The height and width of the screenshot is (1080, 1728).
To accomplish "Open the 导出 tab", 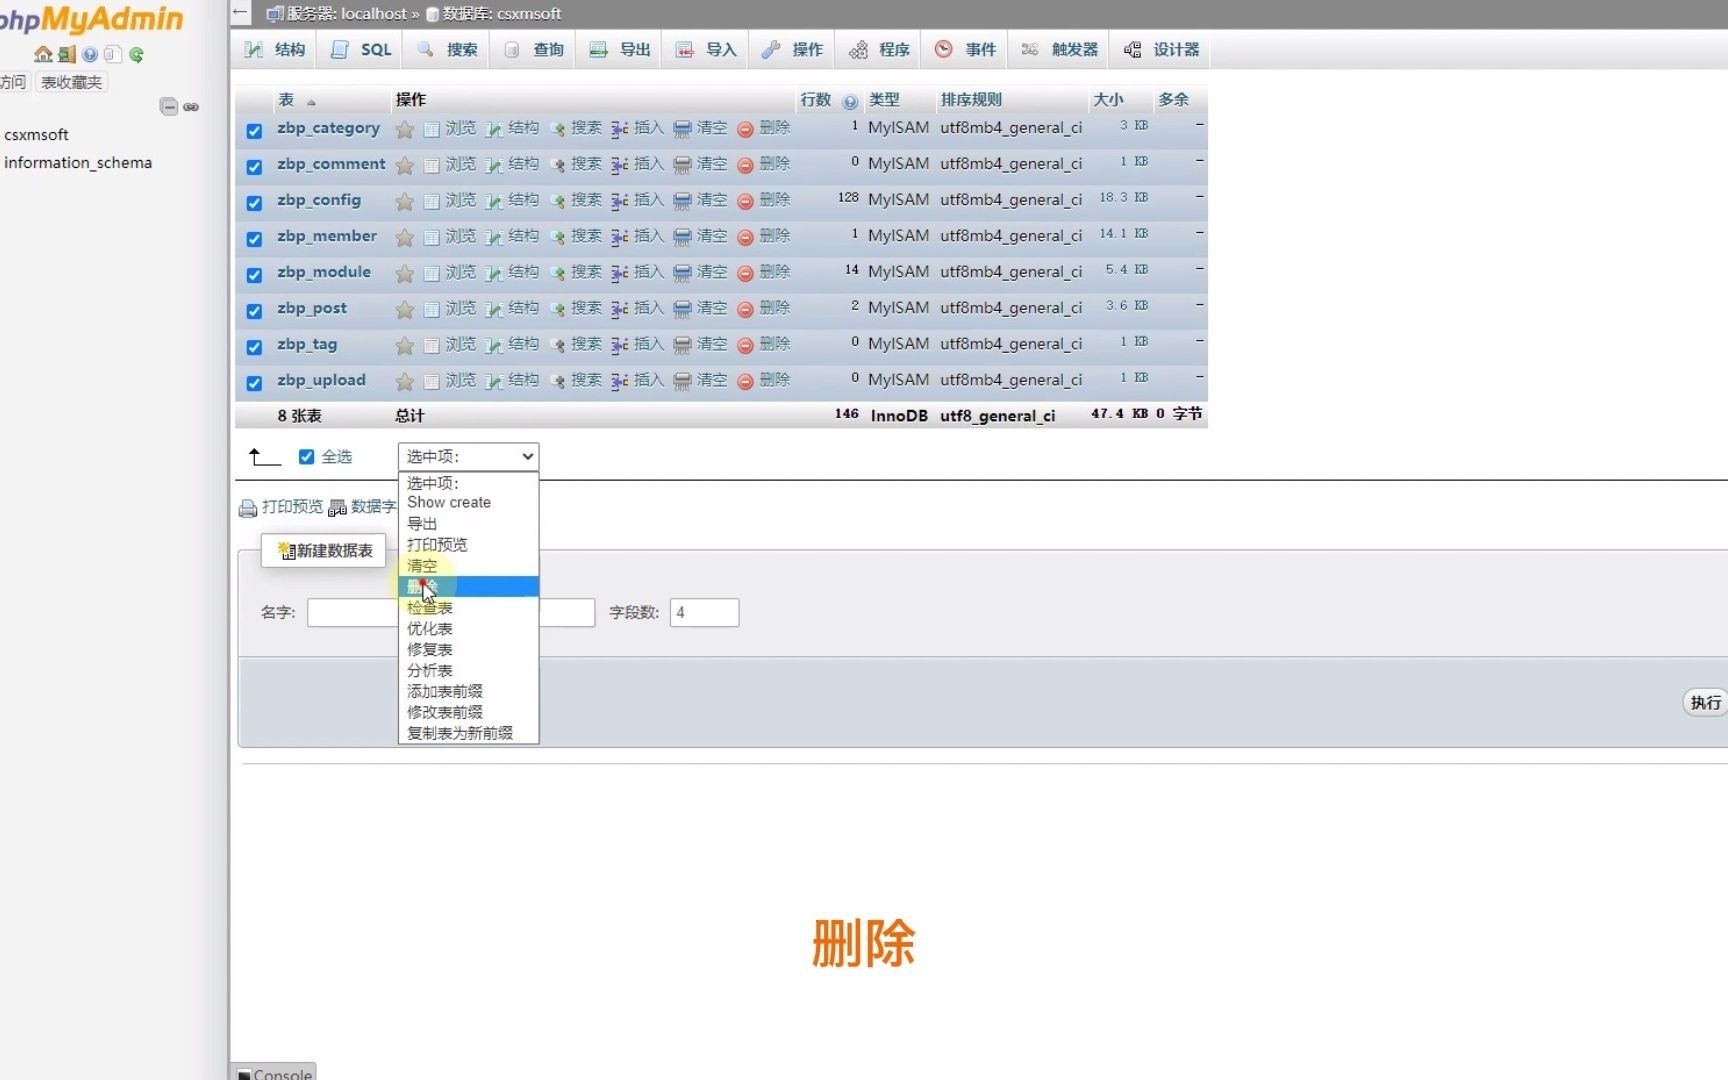I will click(x=619, y=49).
